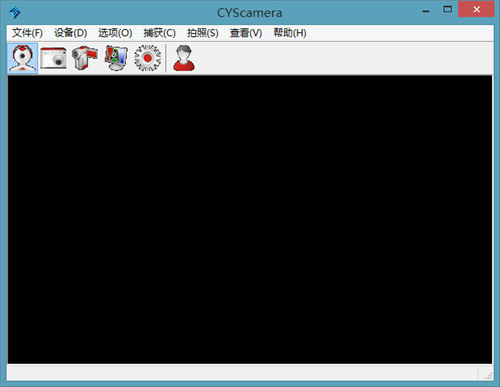The width and height of the screenshot is (500, 387).
Task: Click inside the black video preview area
Action: [x=250, y=219]
